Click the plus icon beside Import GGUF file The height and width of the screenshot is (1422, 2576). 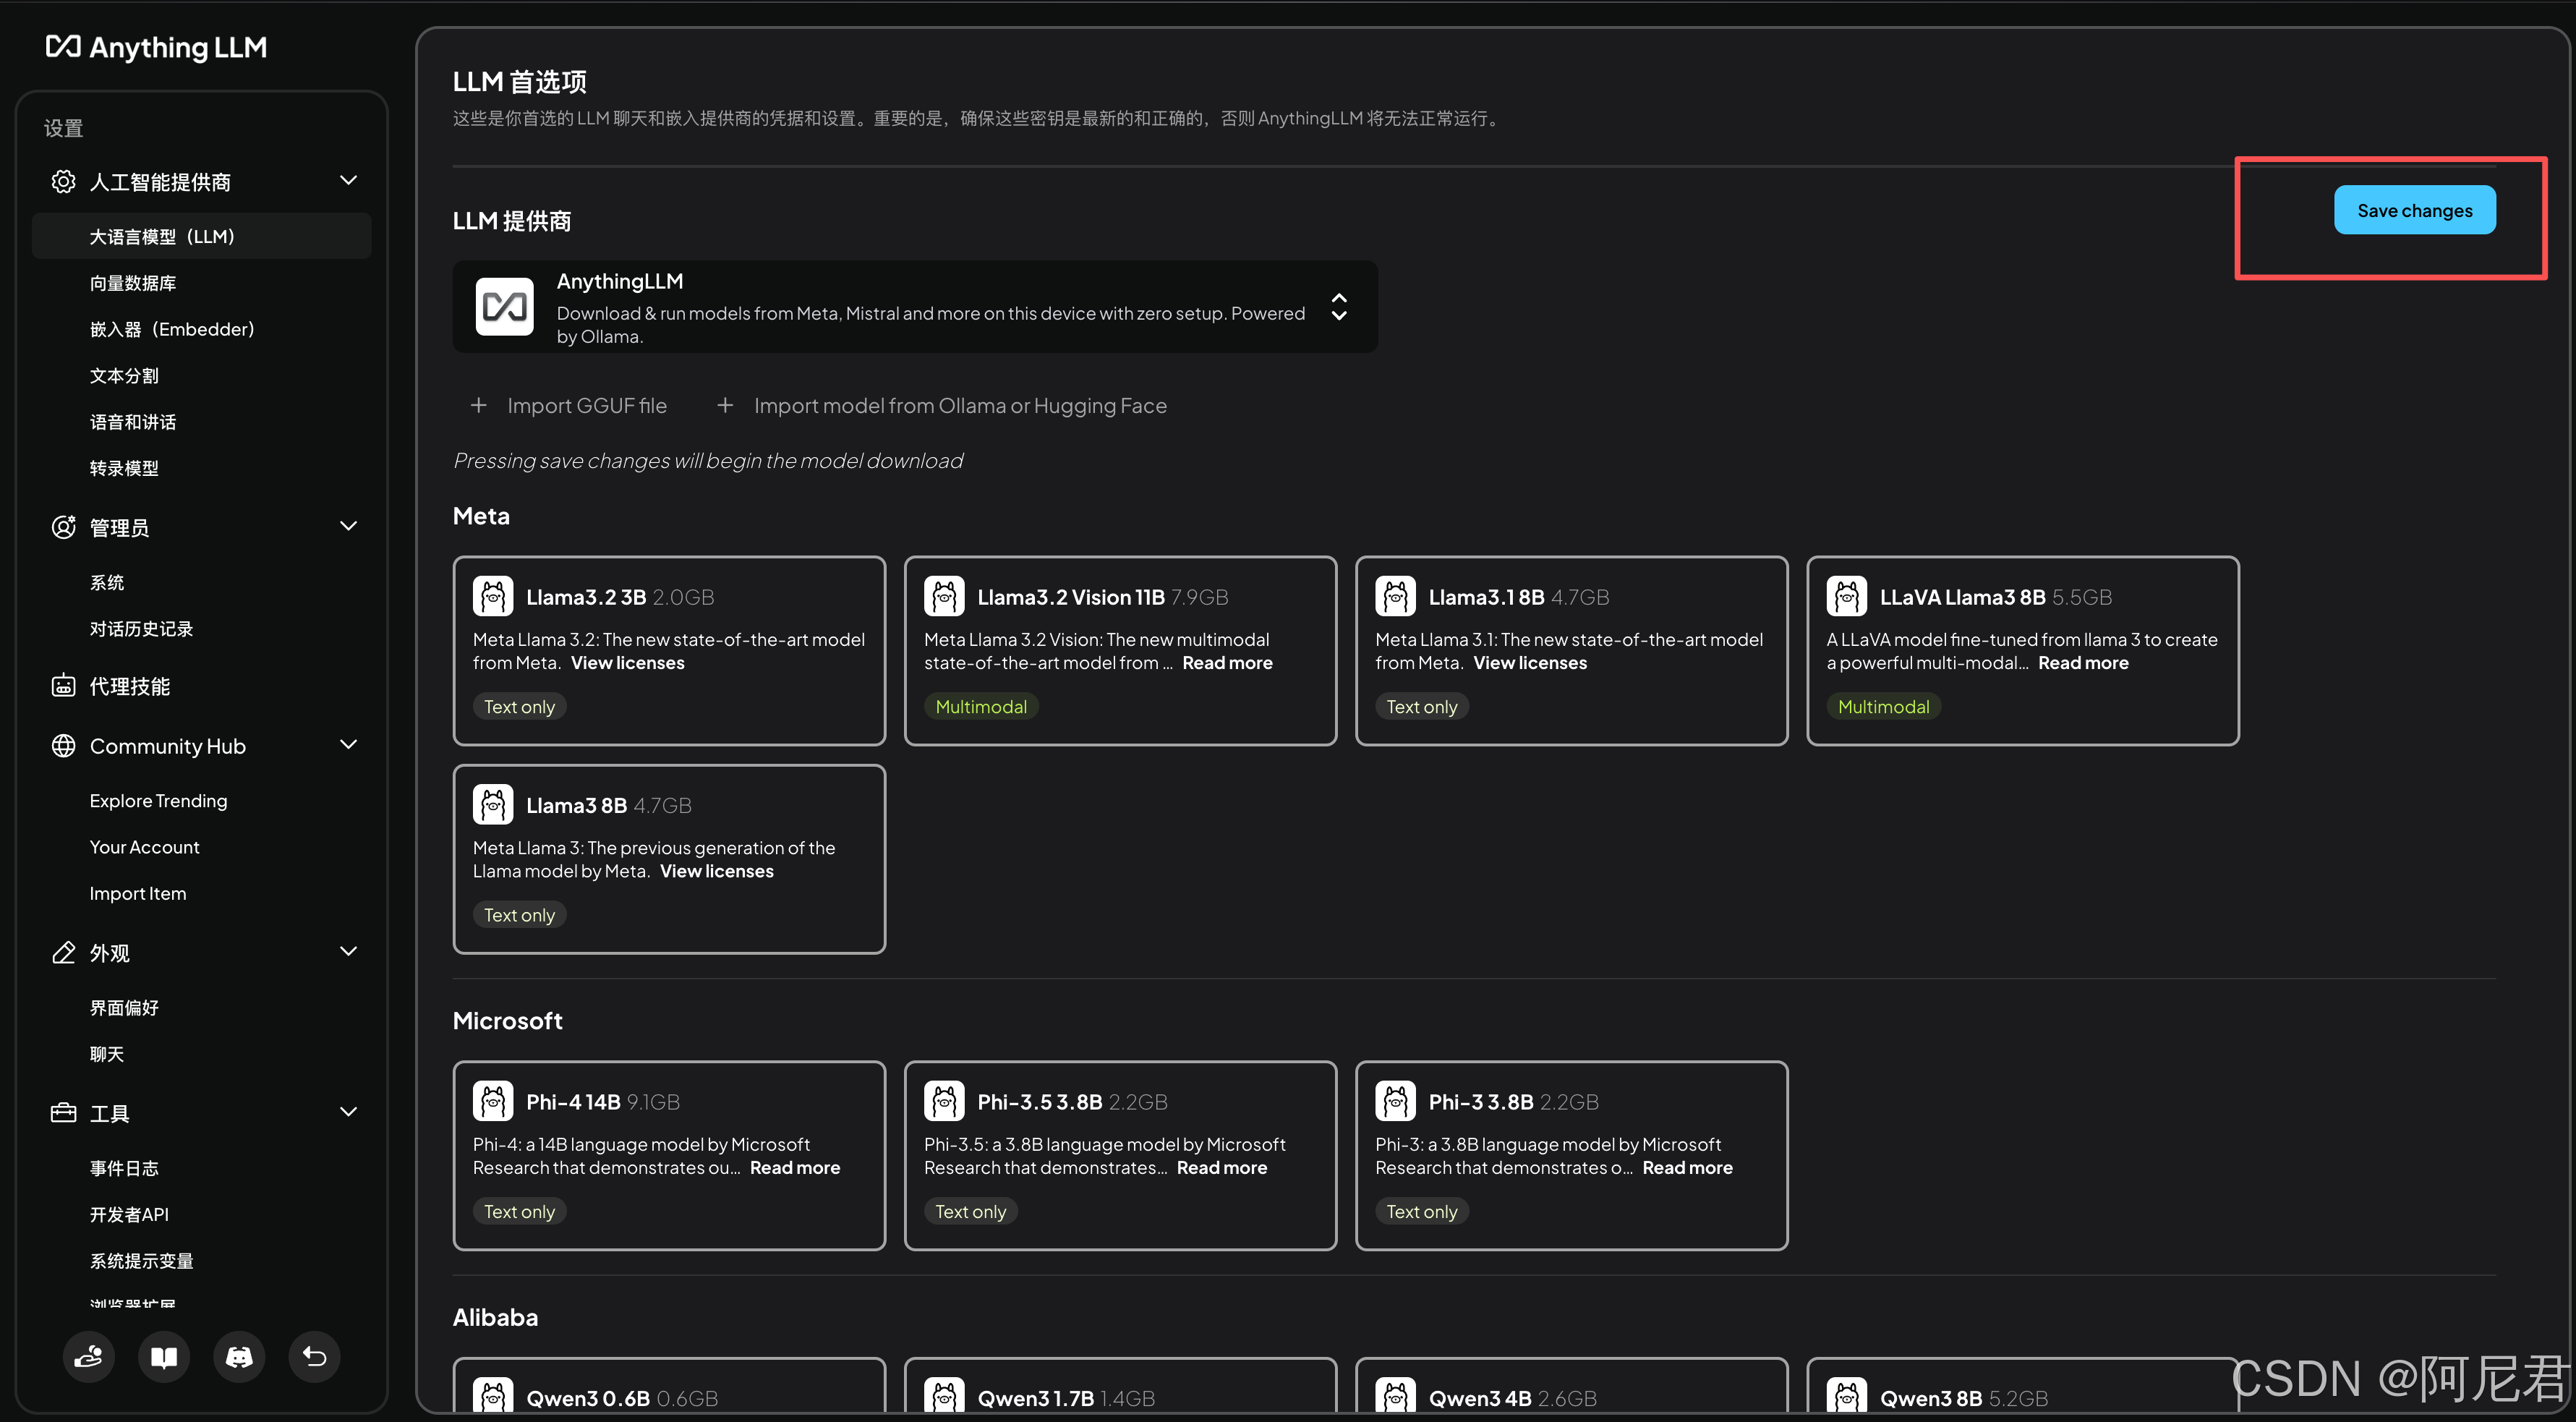click(x=479, y=405)
